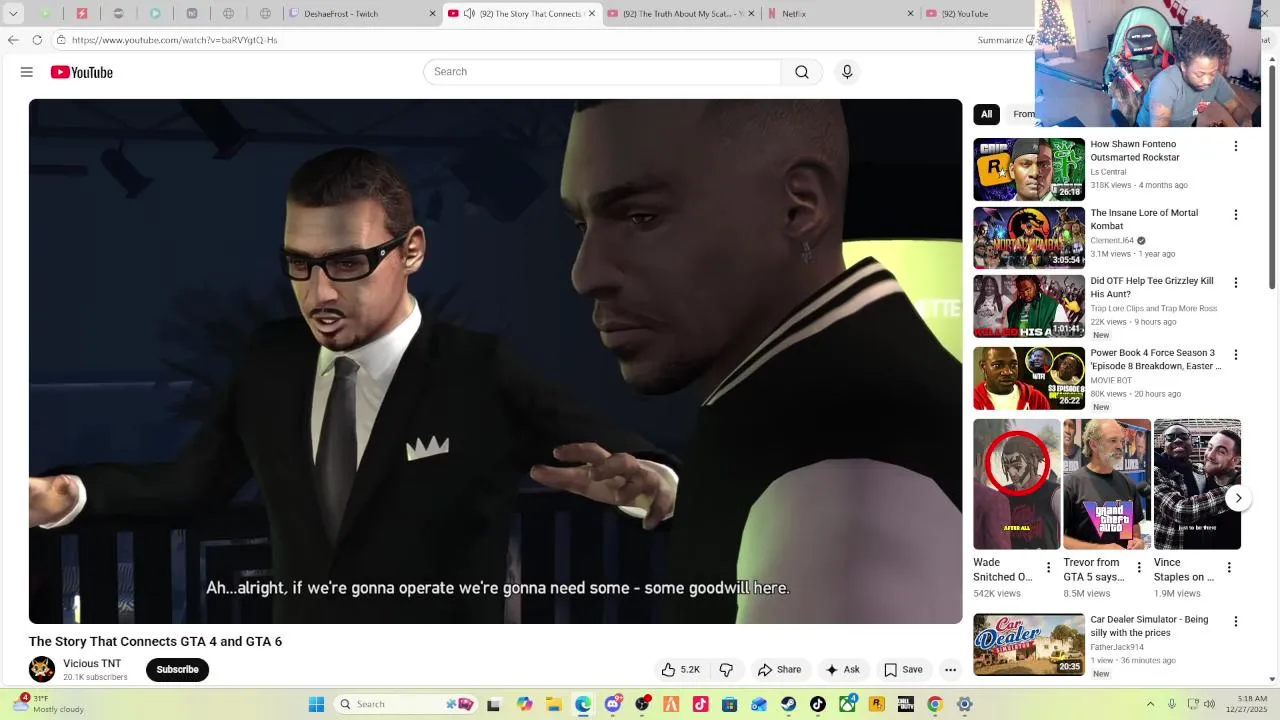The image size is (1280, 720).
Task: Open Wade Snitched short thumbnail
Action: click(x=1017, y=484)
